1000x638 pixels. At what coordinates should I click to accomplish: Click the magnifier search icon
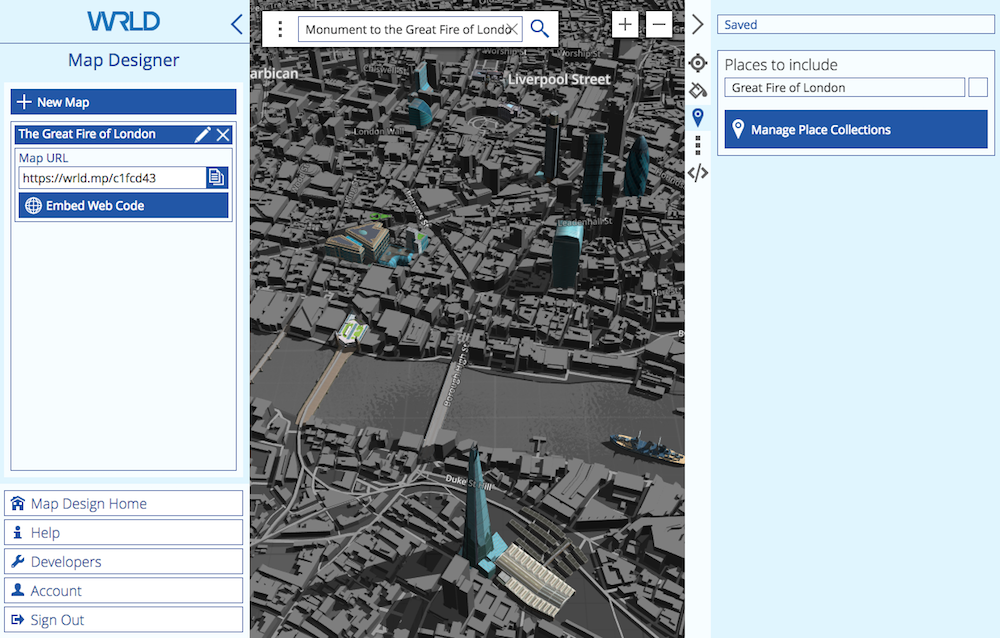click(x=540, y=29)
